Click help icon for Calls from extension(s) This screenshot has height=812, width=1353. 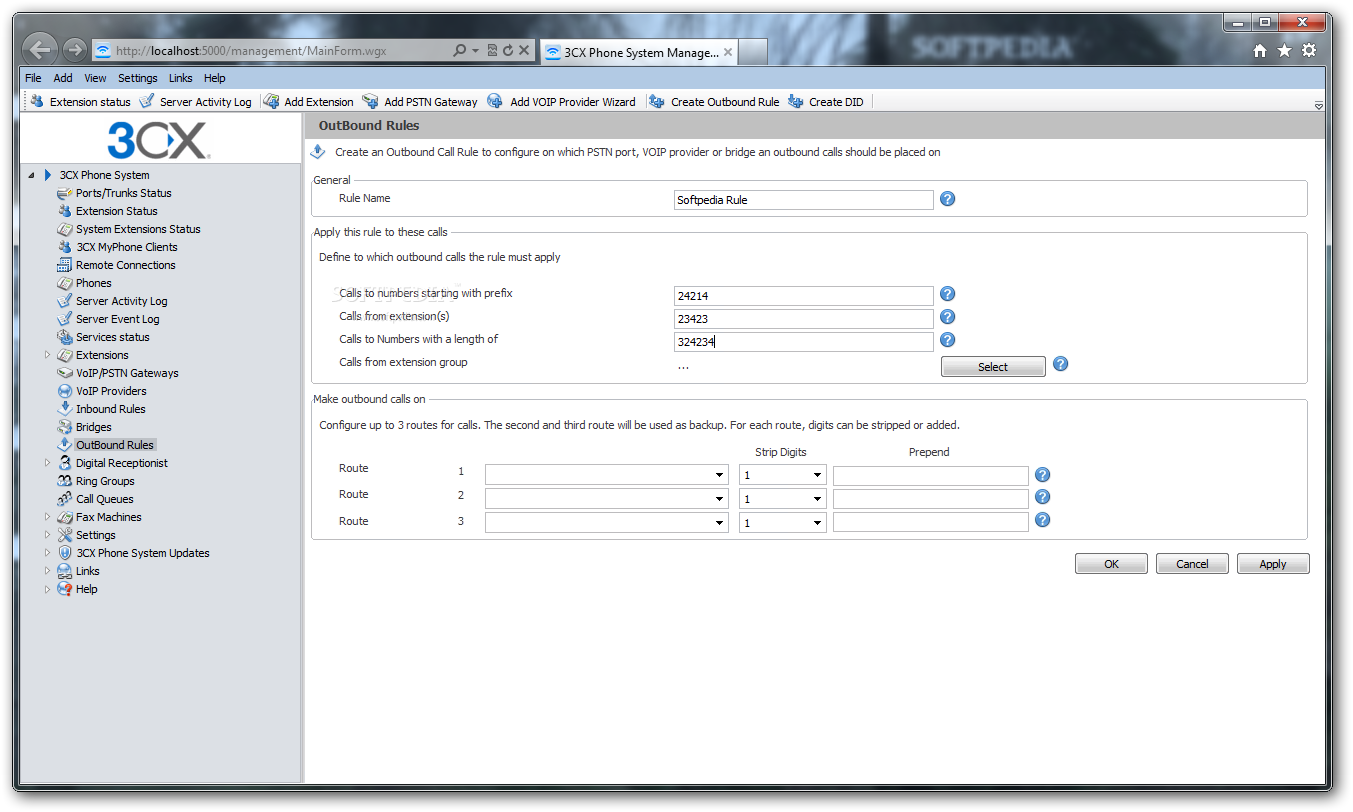[948, 318]
